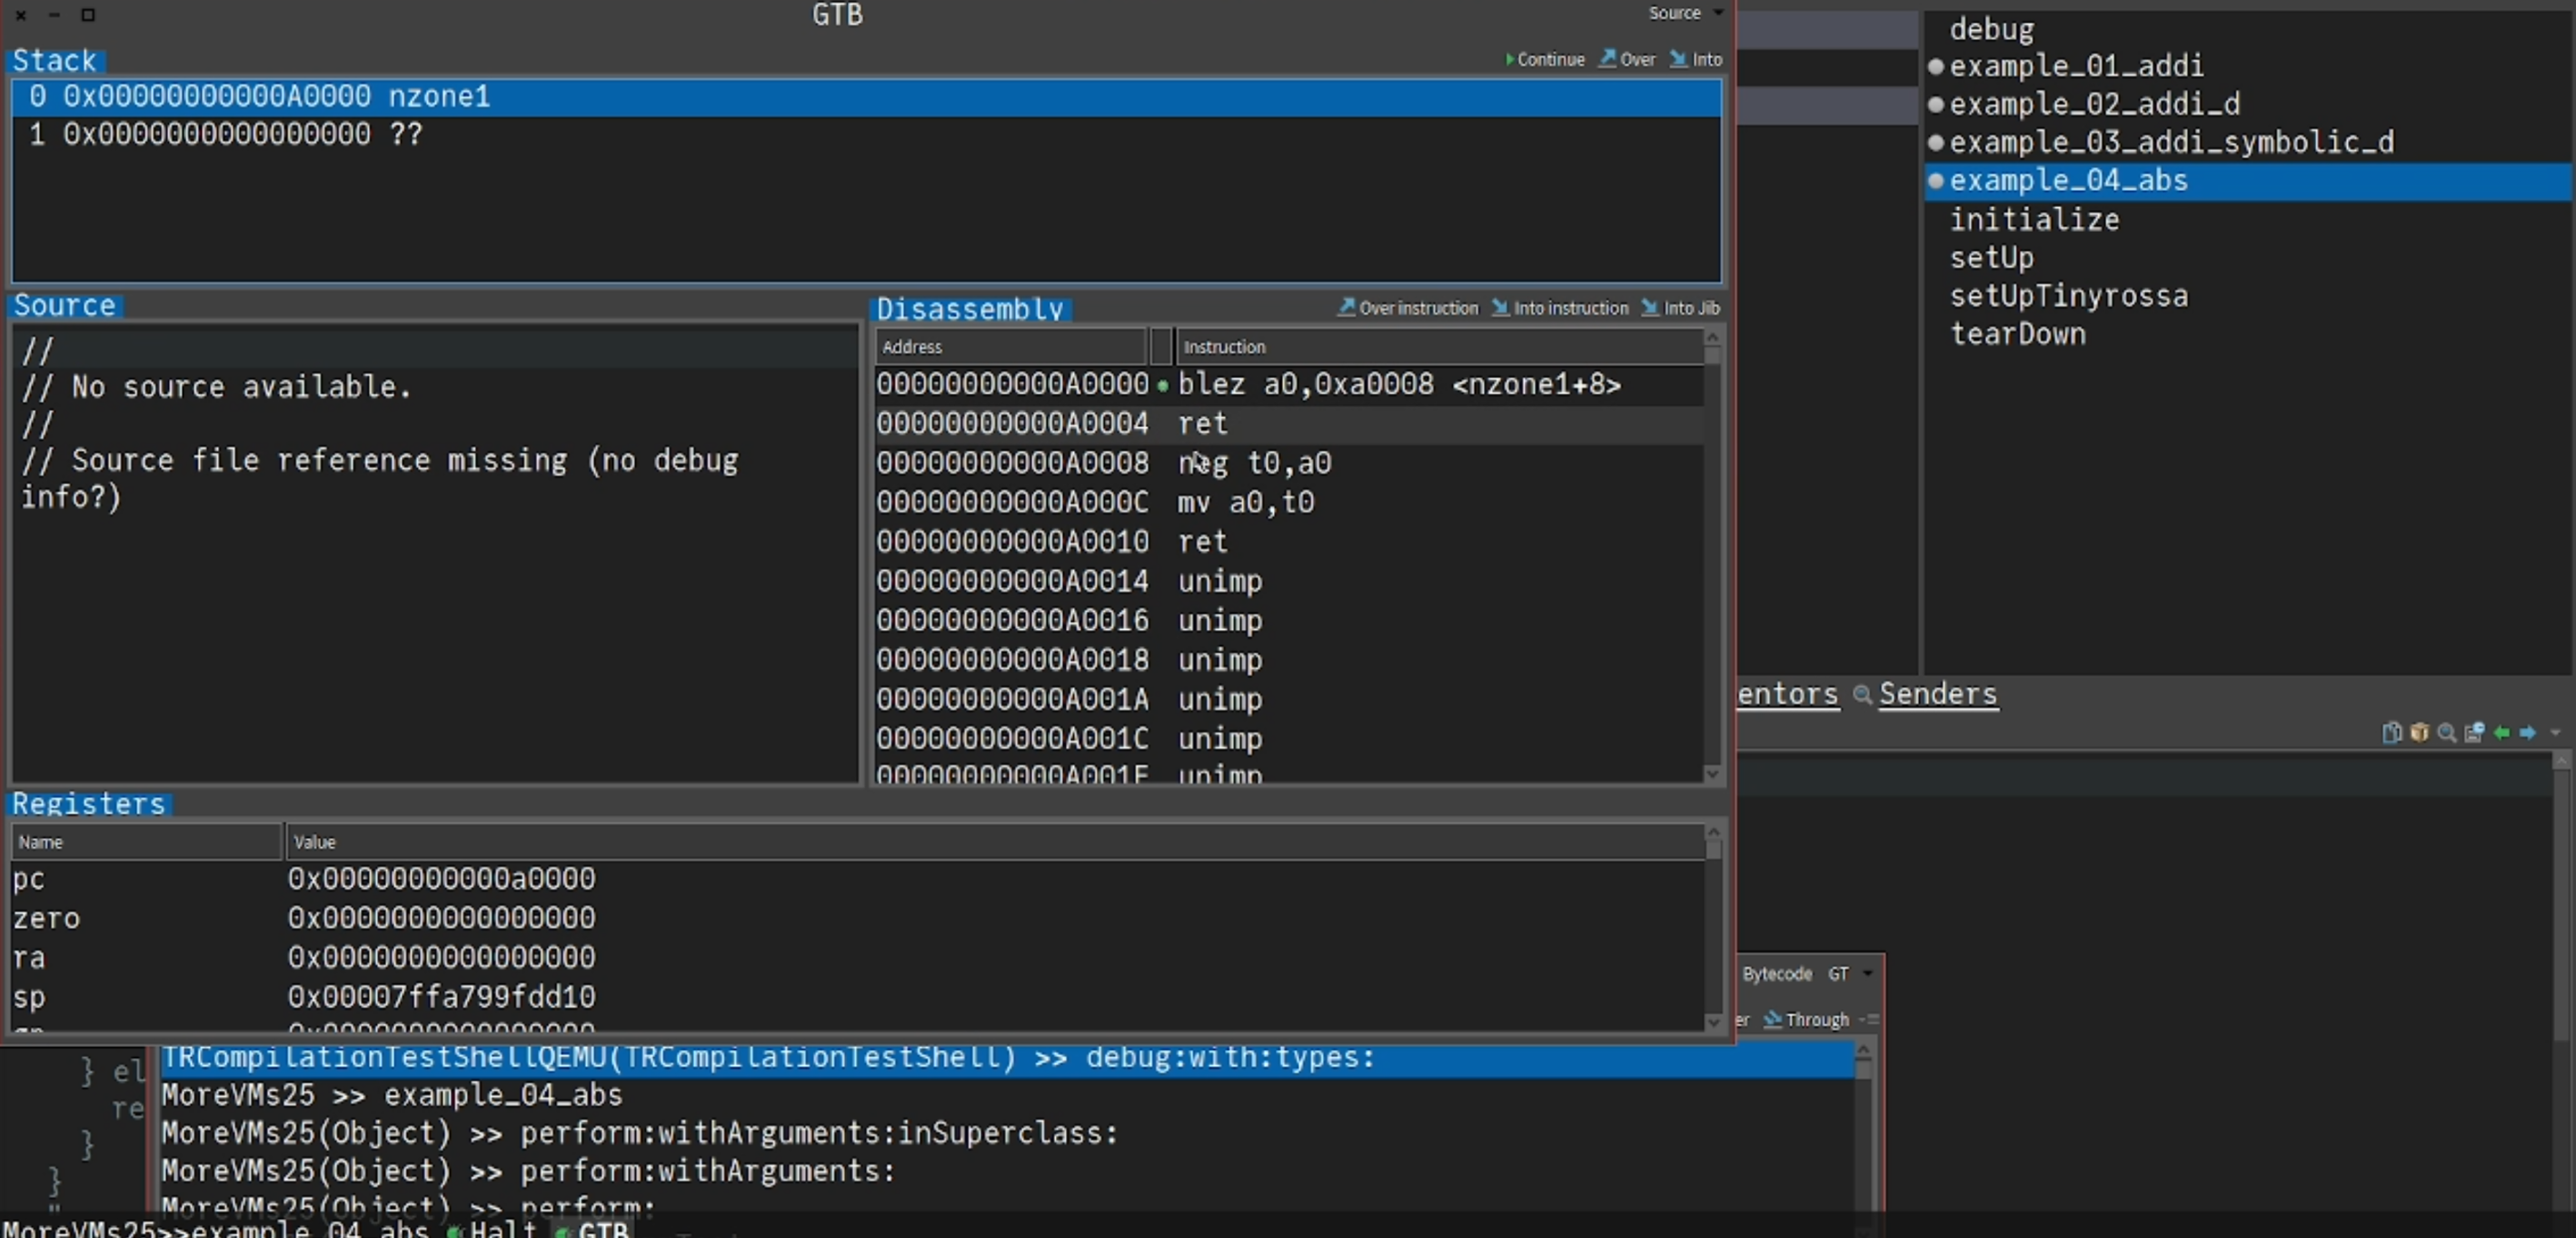Select initialize in the method list
The width and height of the screenshot is (2576, 1238).
2248,220
